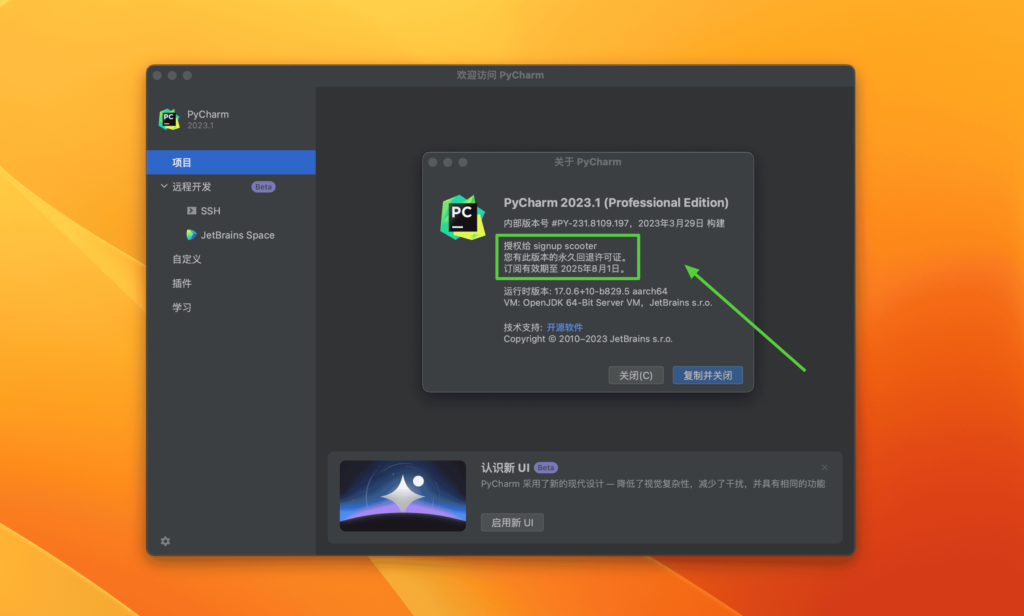Viewport: 1024px width, 616px height.
Task: Open settings via the gear icon
Action: (x=165, y=540)
